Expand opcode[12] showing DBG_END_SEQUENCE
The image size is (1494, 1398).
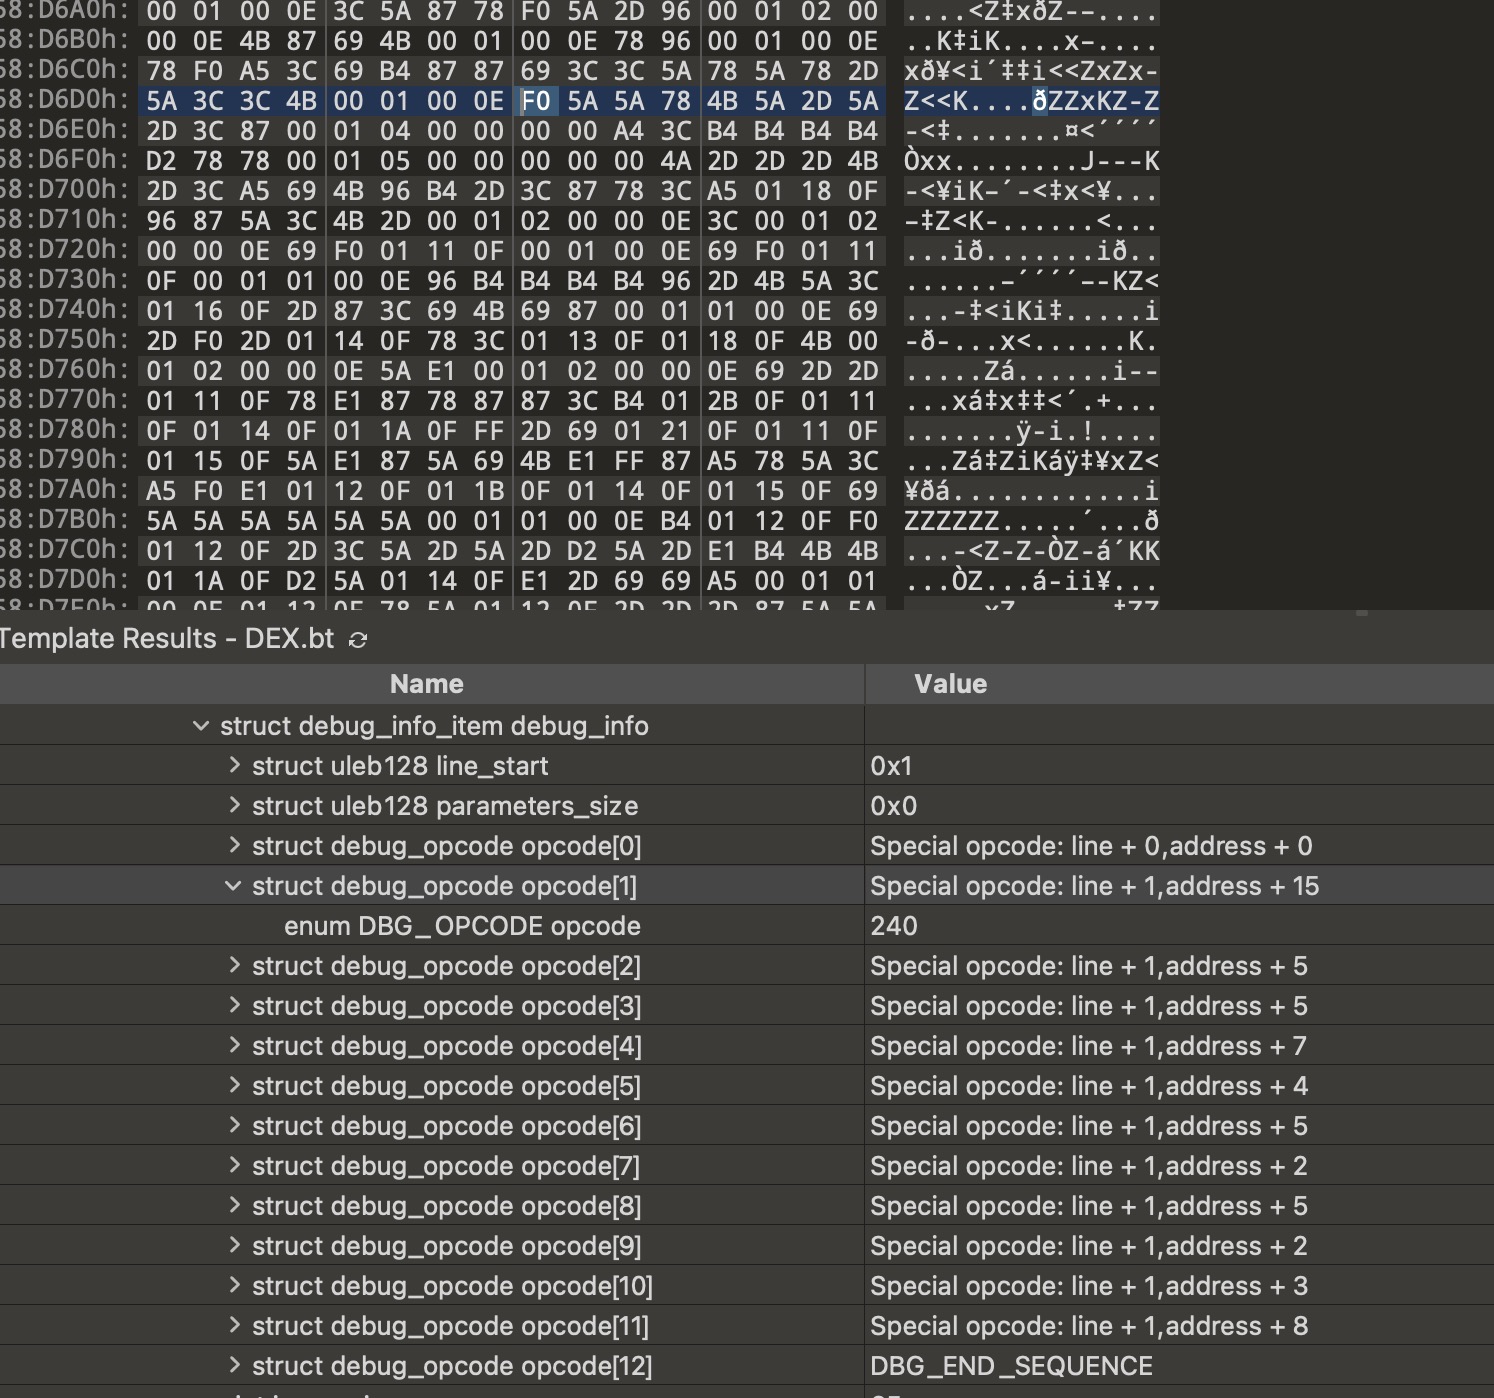click(x=235, y=1366)
